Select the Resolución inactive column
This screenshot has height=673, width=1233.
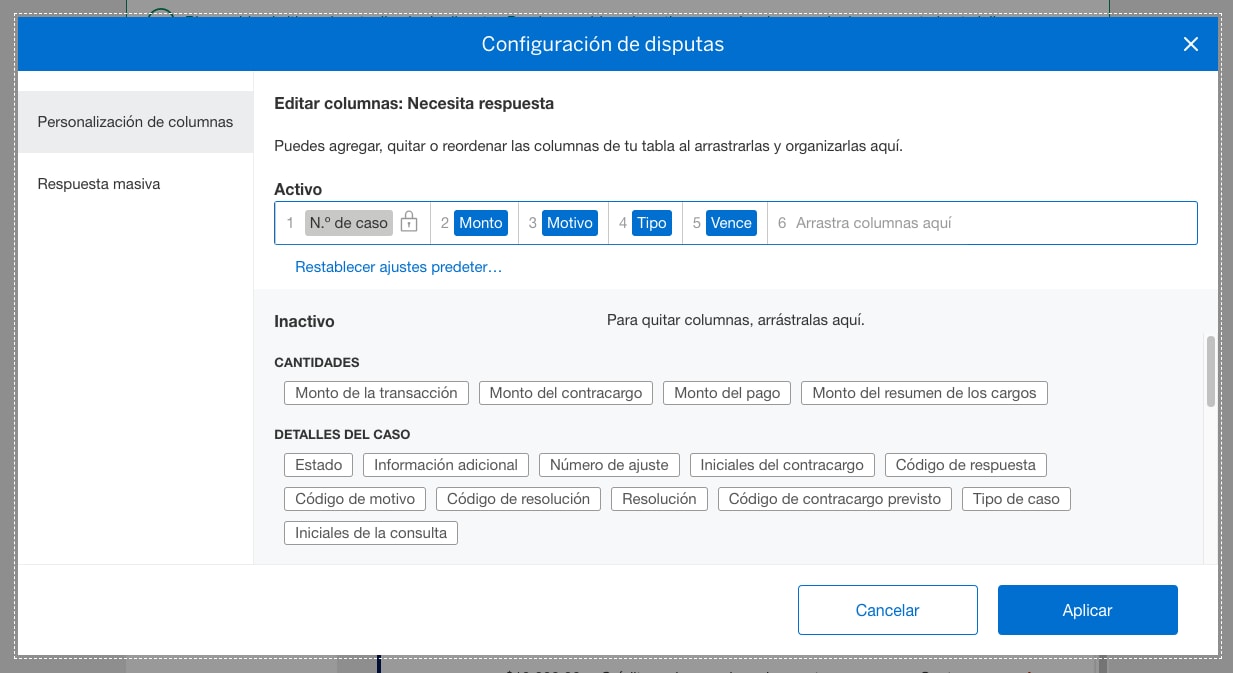(x=659, y=498)
